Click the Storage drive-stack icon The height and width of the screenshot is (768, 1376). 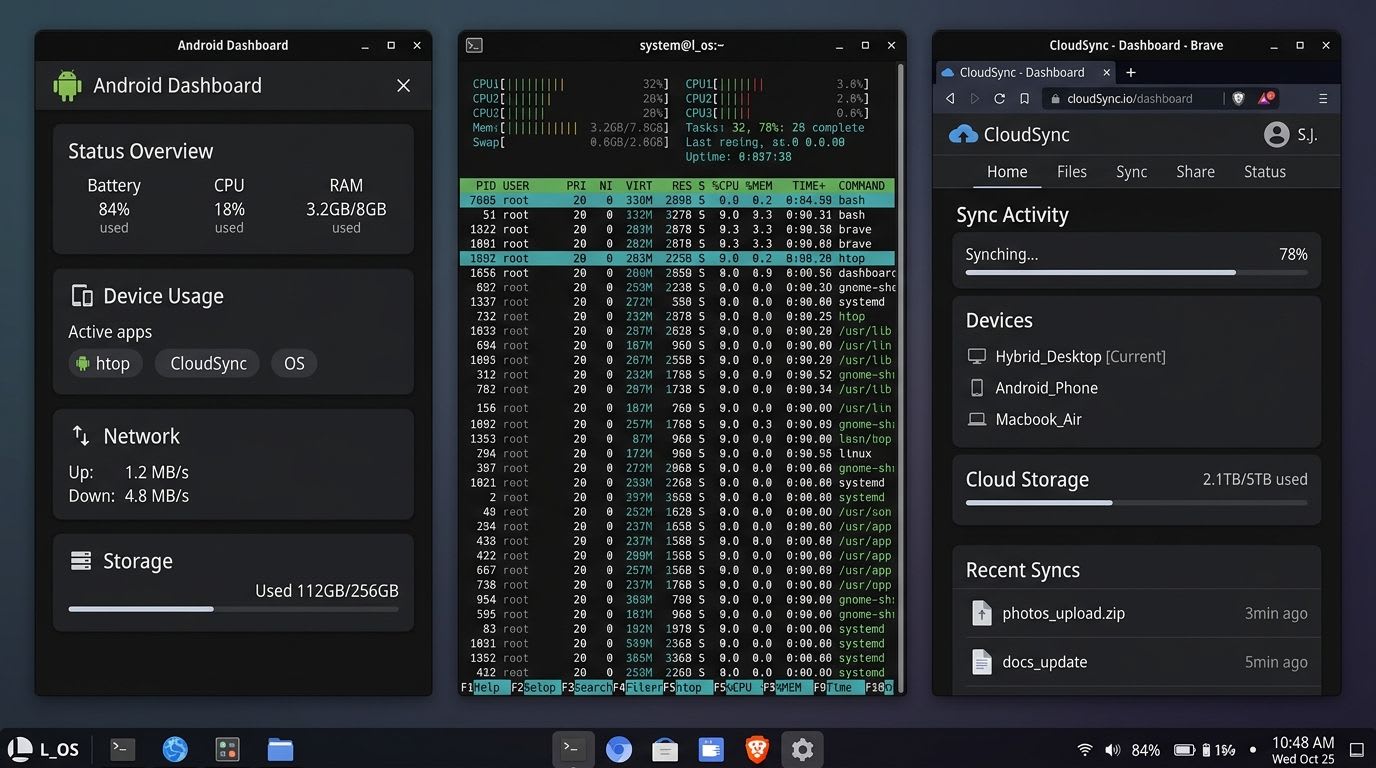pos(81,561)
